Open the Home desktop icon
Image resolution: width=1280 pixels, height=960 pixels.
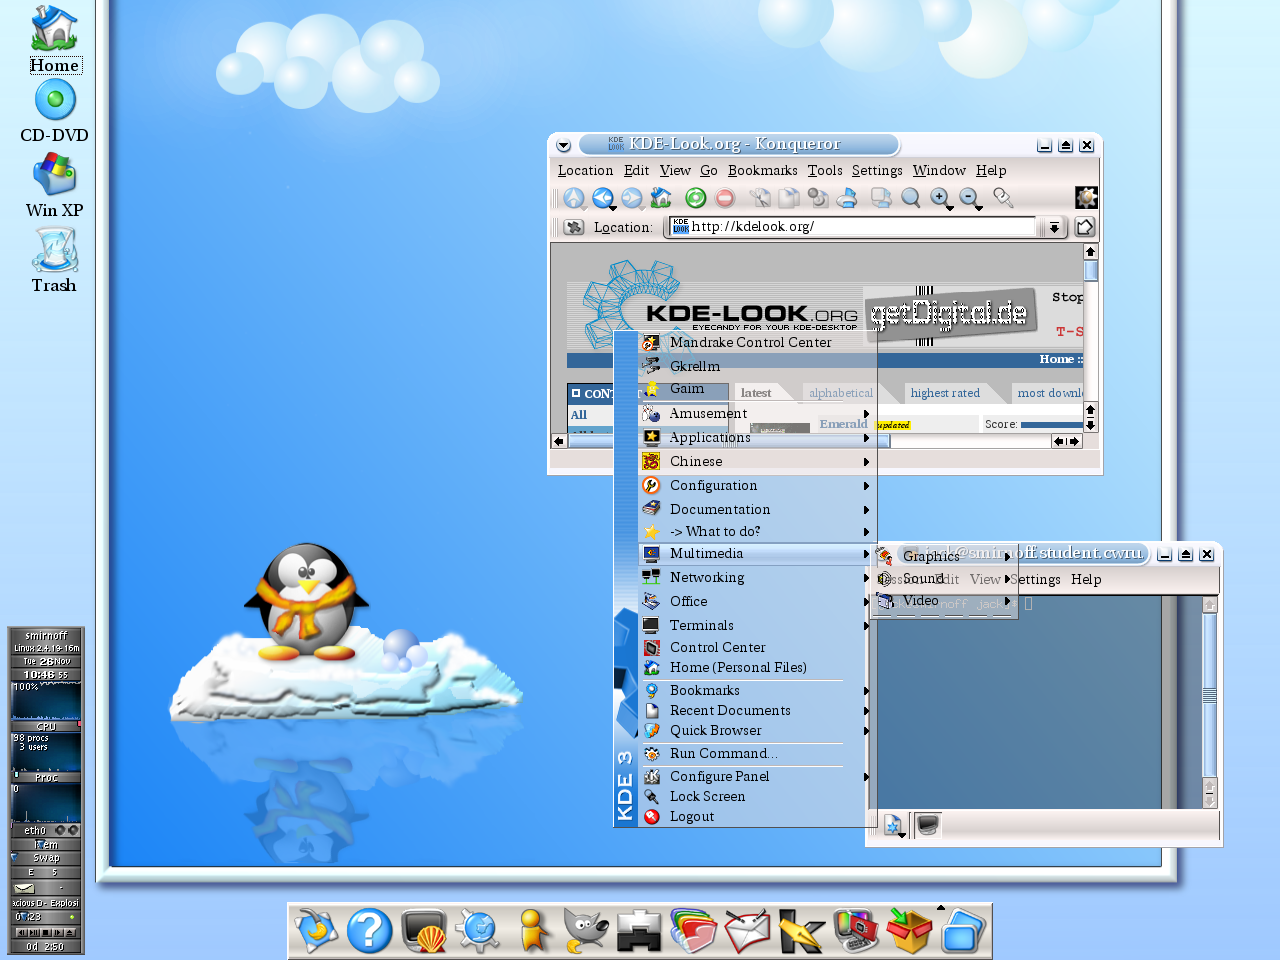pos(54,39)
